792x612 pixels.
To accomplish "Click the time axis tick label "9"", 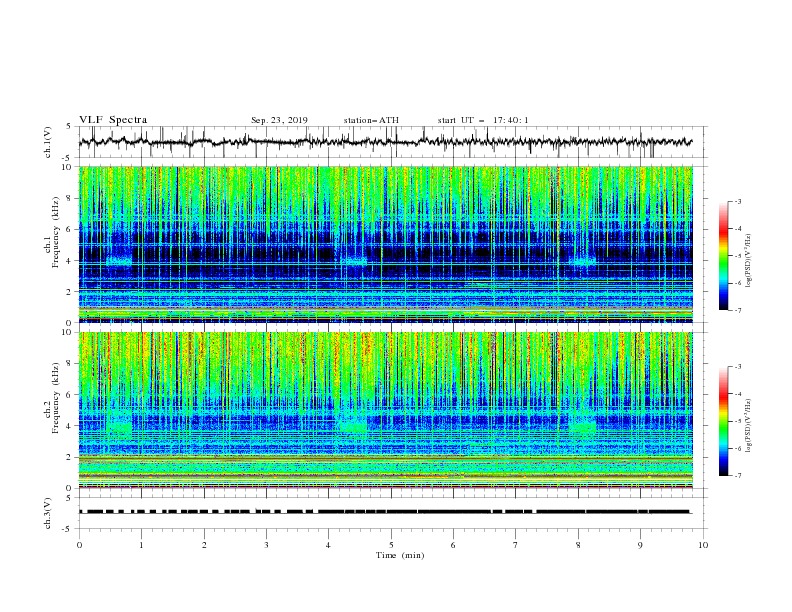I will point(640,545).
